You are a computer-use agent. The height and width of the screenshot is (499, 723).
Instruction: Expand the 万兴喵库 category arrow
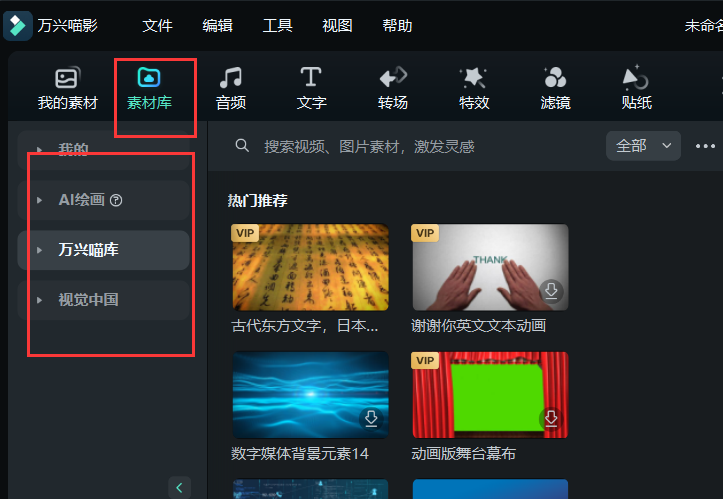40,250
